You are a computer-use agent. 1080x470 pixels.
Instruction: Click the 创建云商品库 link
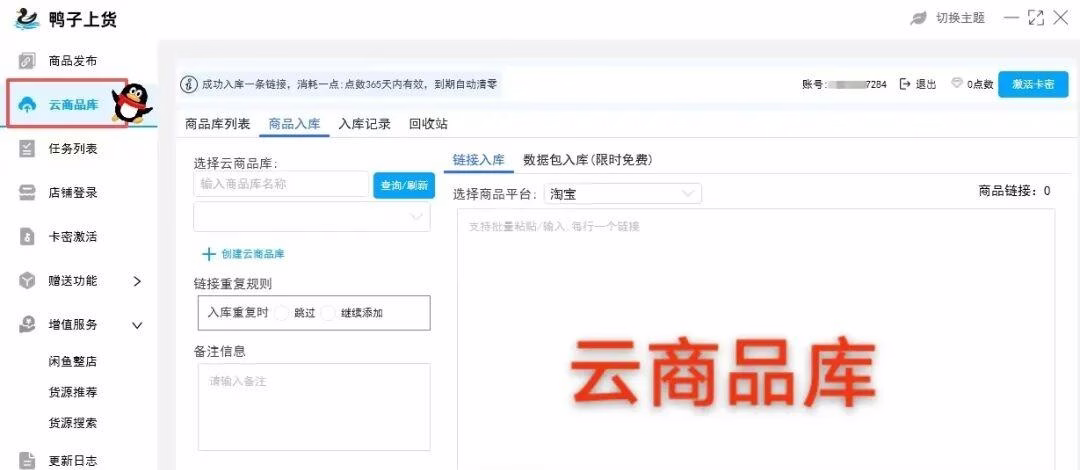click(x=243, y=254)
